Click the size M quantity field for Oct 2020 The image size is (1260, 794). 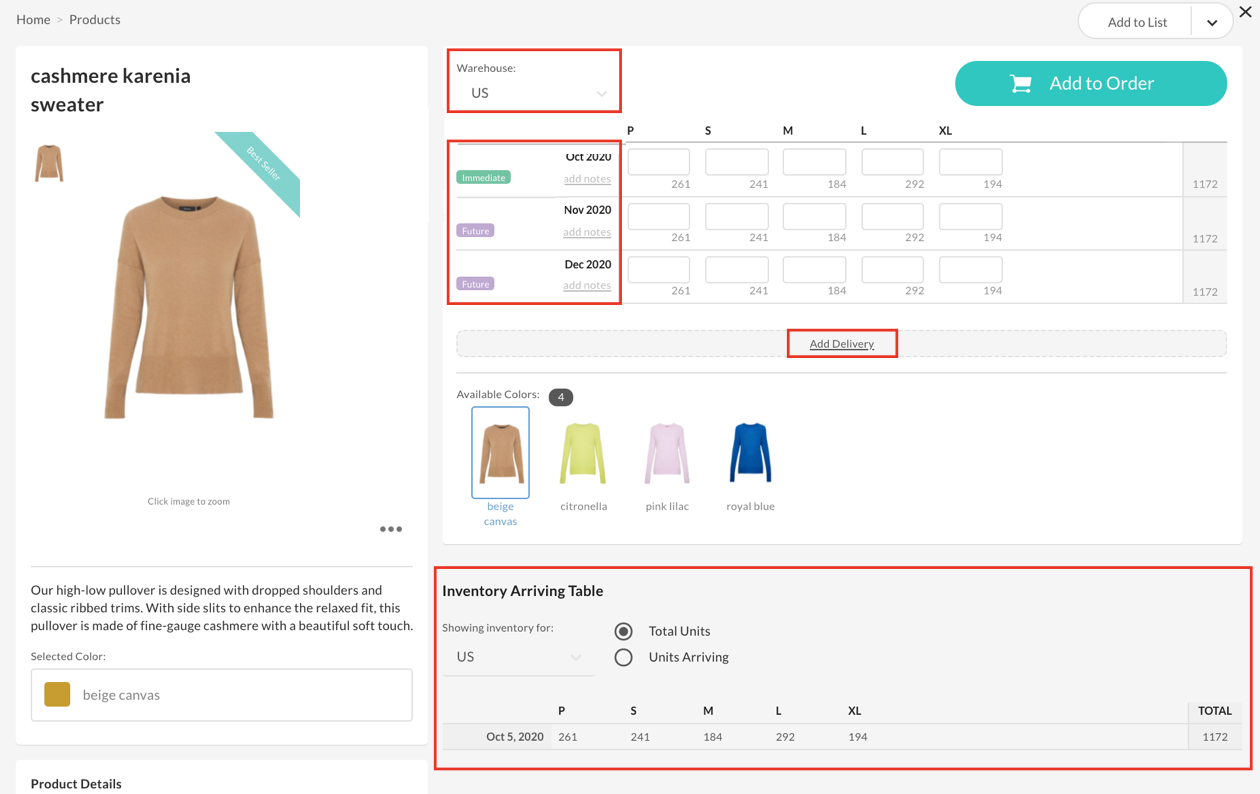[x=813, y=161]
